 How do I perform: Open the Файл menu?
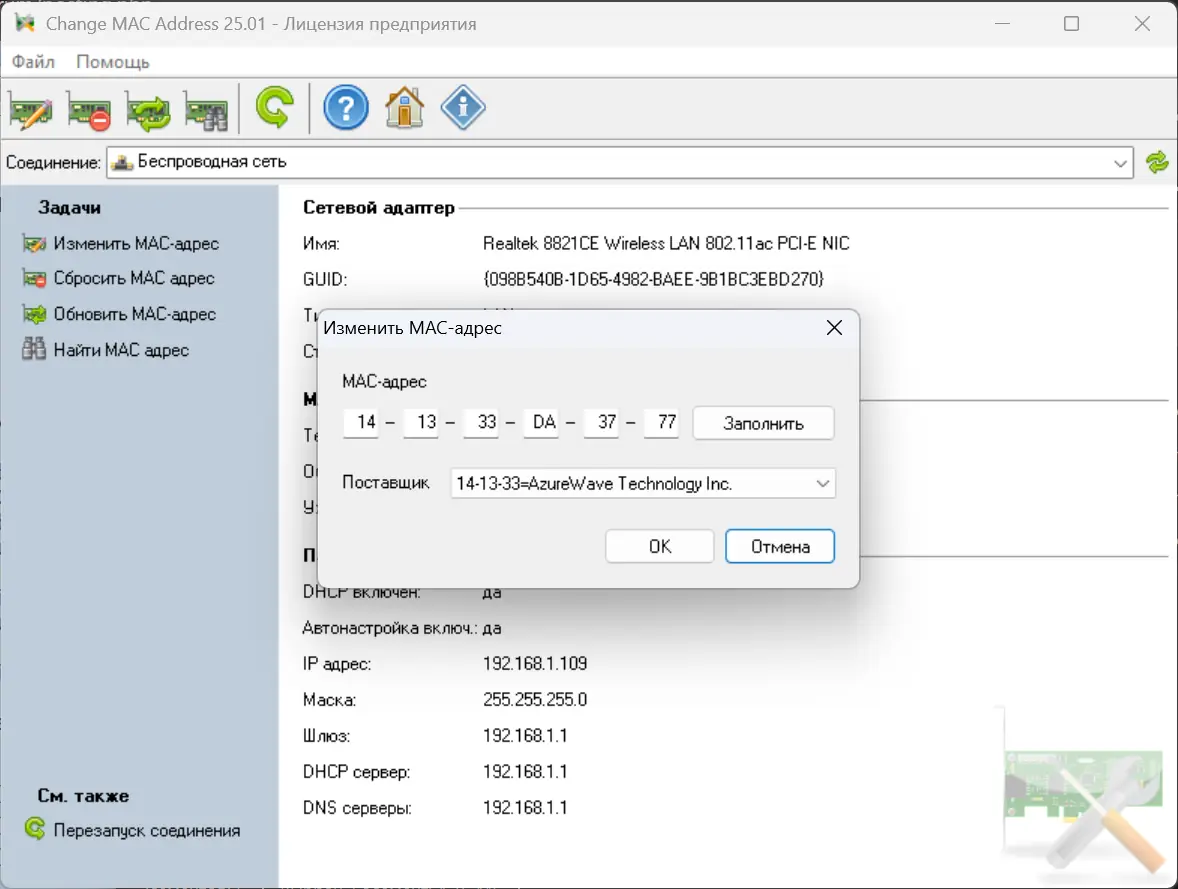point(33,62)
